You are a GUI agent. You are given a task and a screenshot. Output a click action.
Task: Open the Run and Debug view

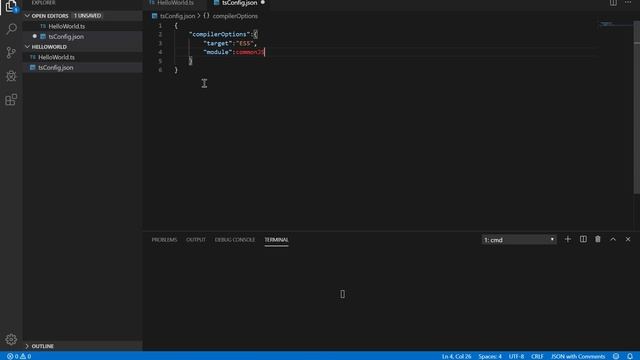pyautogui.click(x=11, y=76)
